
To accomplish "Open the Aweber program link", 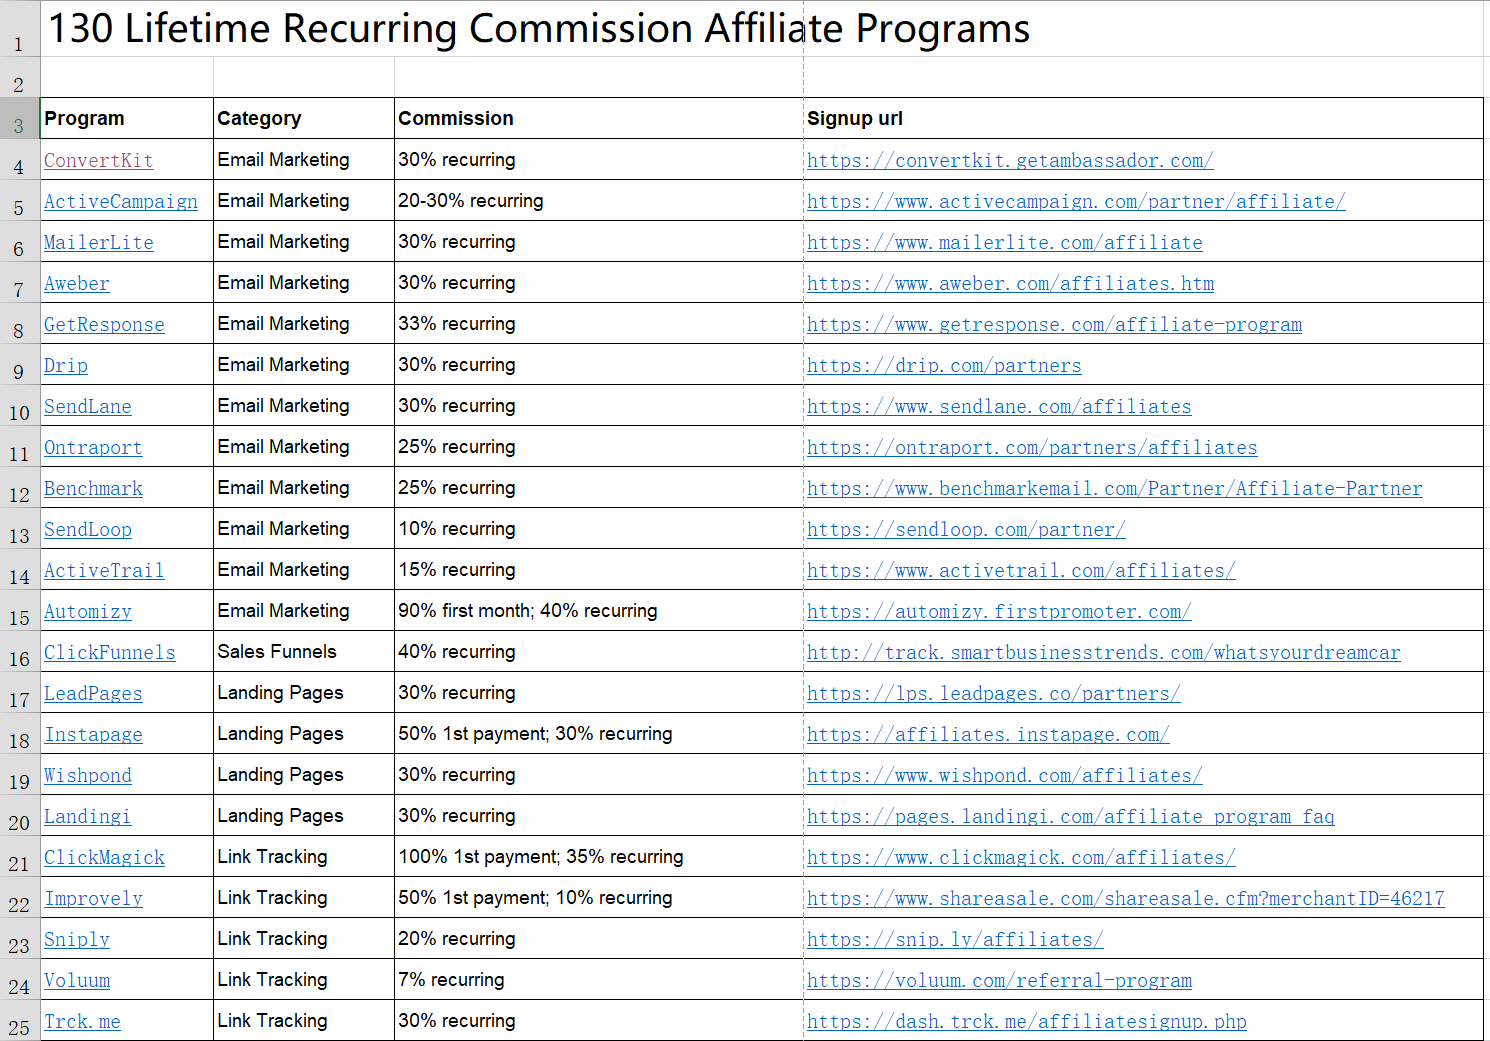I will (76, 283).
